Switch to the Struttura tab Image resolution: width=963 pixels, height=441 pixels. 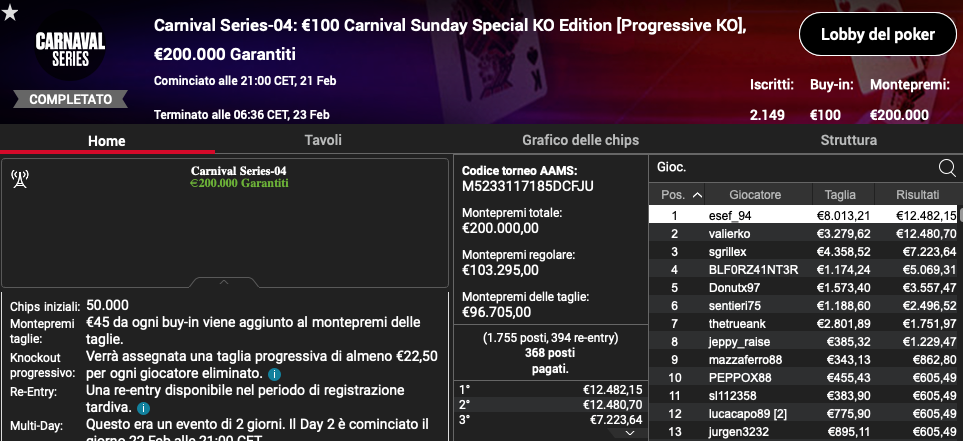pos(848,140)
